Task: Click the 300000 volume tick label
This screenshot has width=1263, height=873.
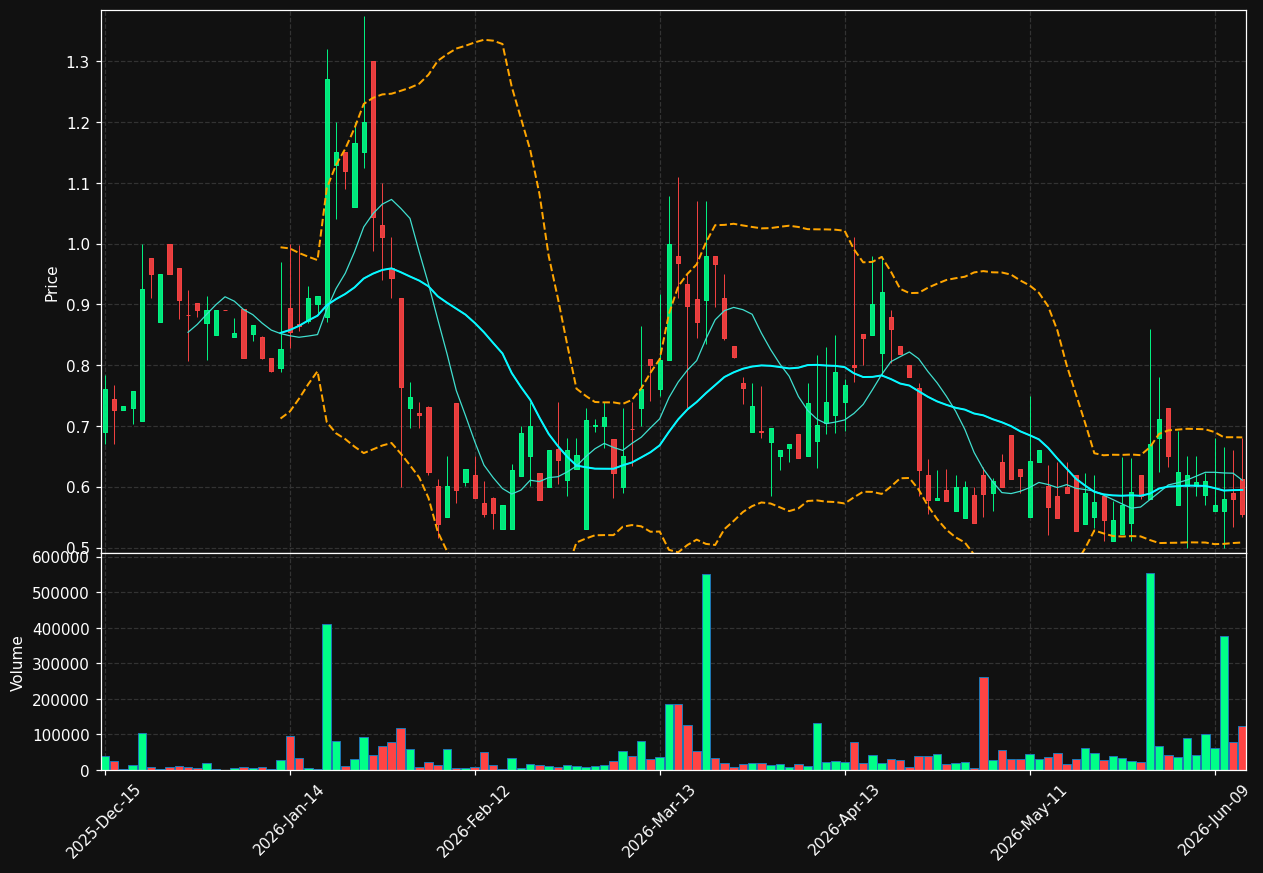Action: [x=62, y=664]
